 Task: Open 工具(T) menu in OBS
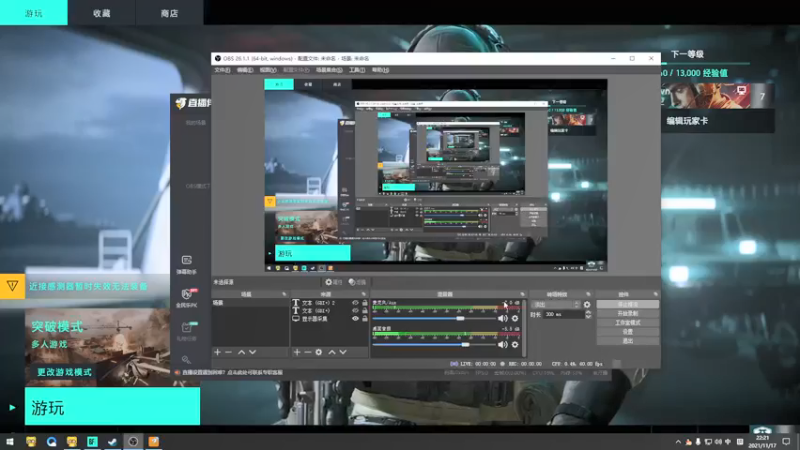pos(357,70)
